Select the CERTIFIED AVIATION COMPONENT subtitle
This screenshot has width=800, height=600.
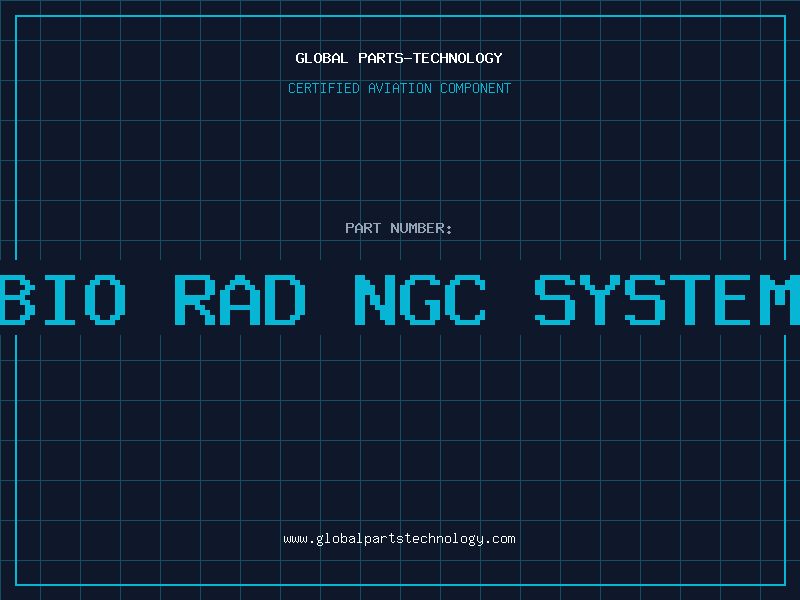[x=399, y=88]
